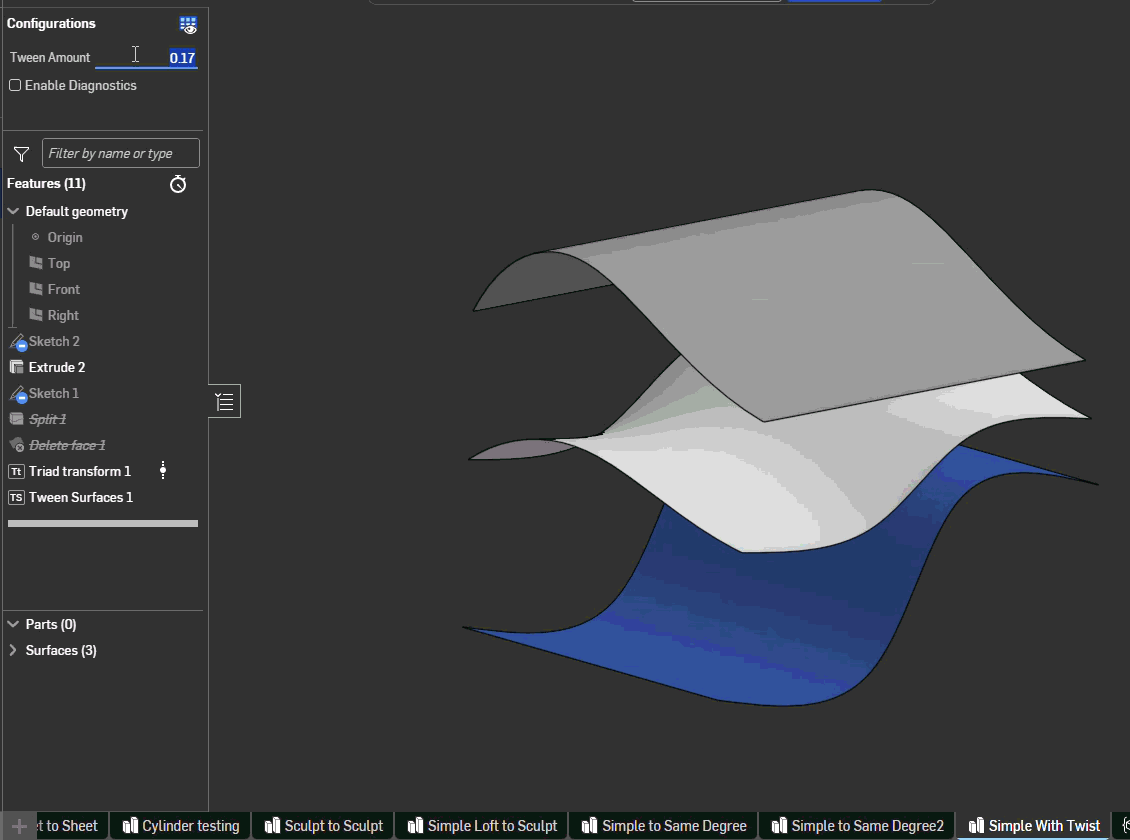Select the Tween Surfaces 1 feature icon

[16, 497]
